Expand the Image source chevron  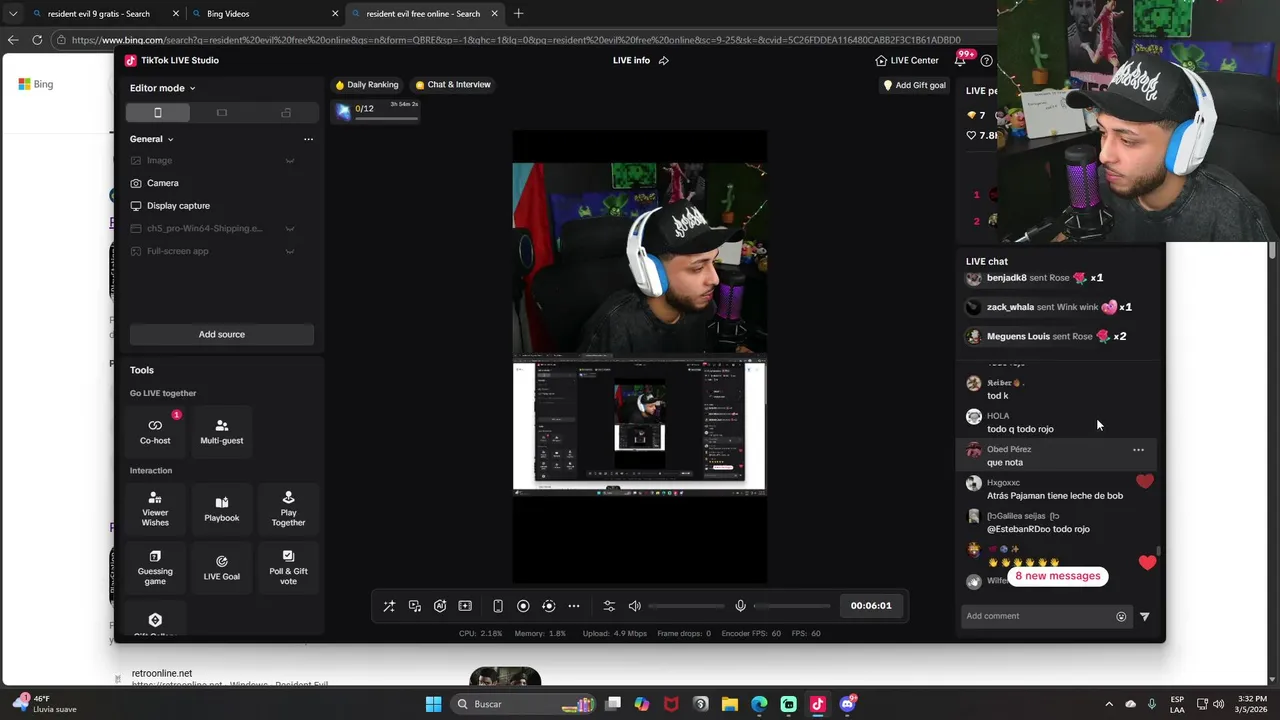[290, 161]
